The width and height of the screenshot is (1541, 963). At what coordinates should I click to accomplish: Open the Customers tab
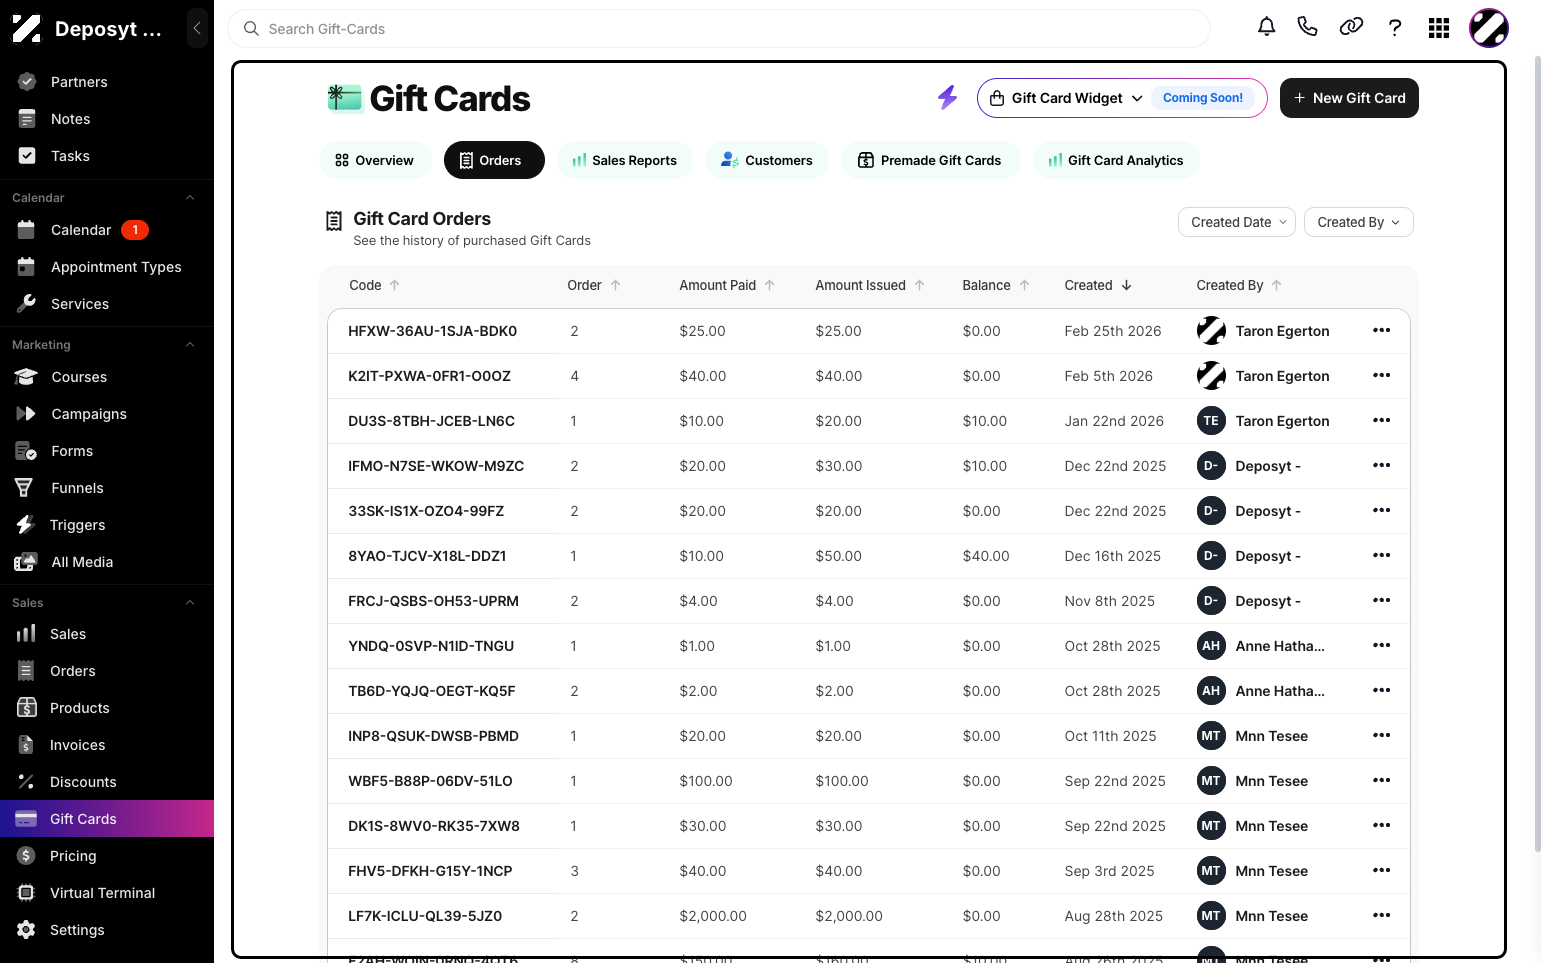767,160
